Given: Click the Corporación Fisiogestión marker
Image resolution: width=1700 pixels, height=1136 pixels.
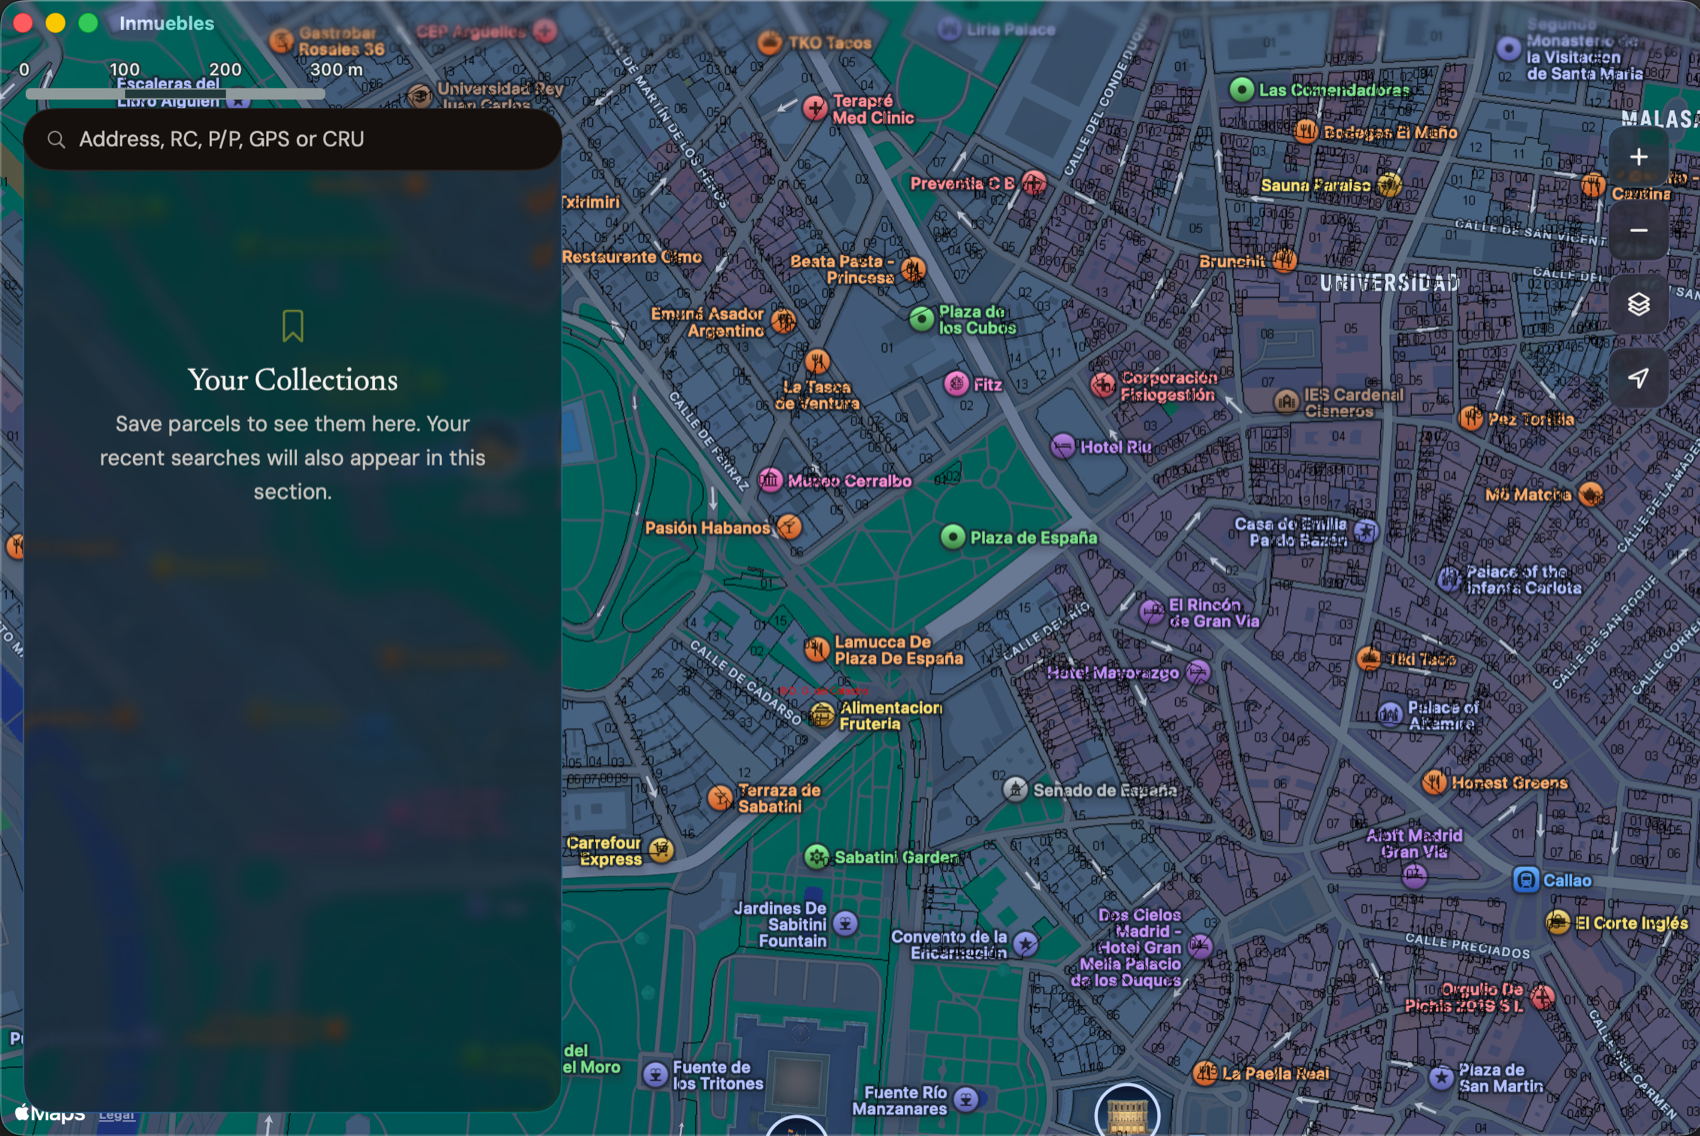Looking at the screenshot, I should 1103,385.
